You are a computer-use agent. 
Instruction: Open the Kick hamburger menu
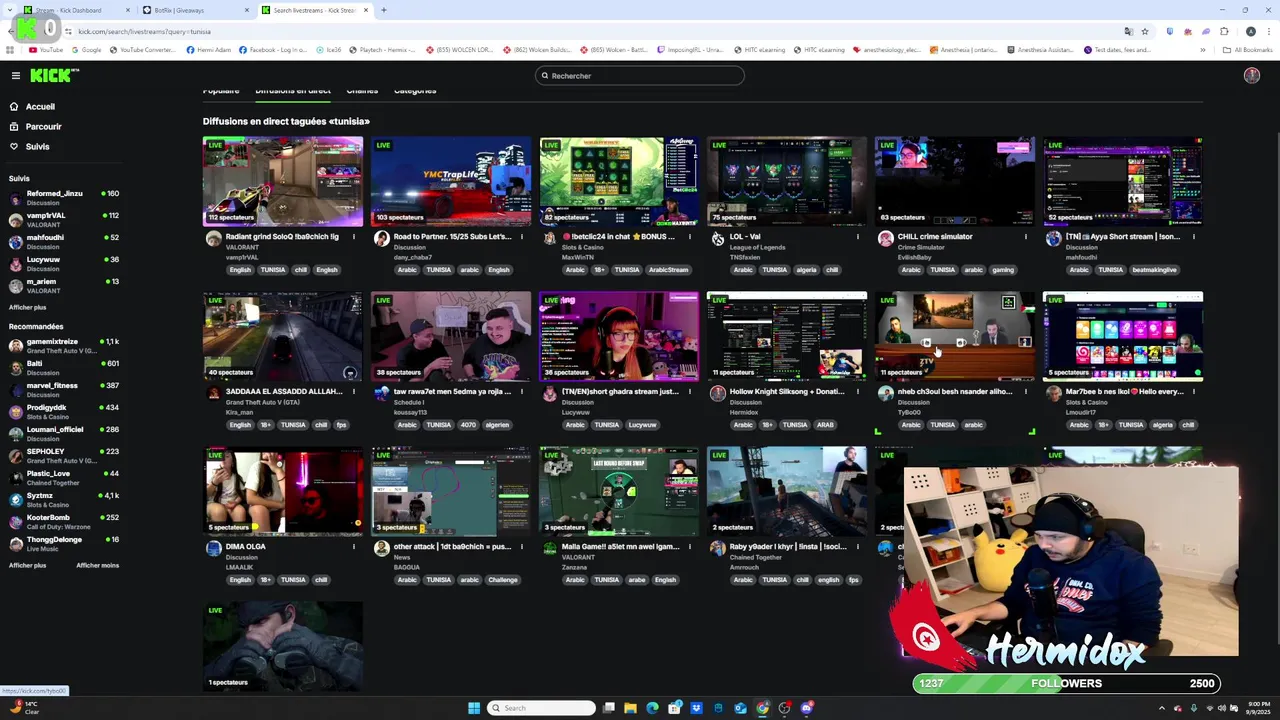point(15,76)
